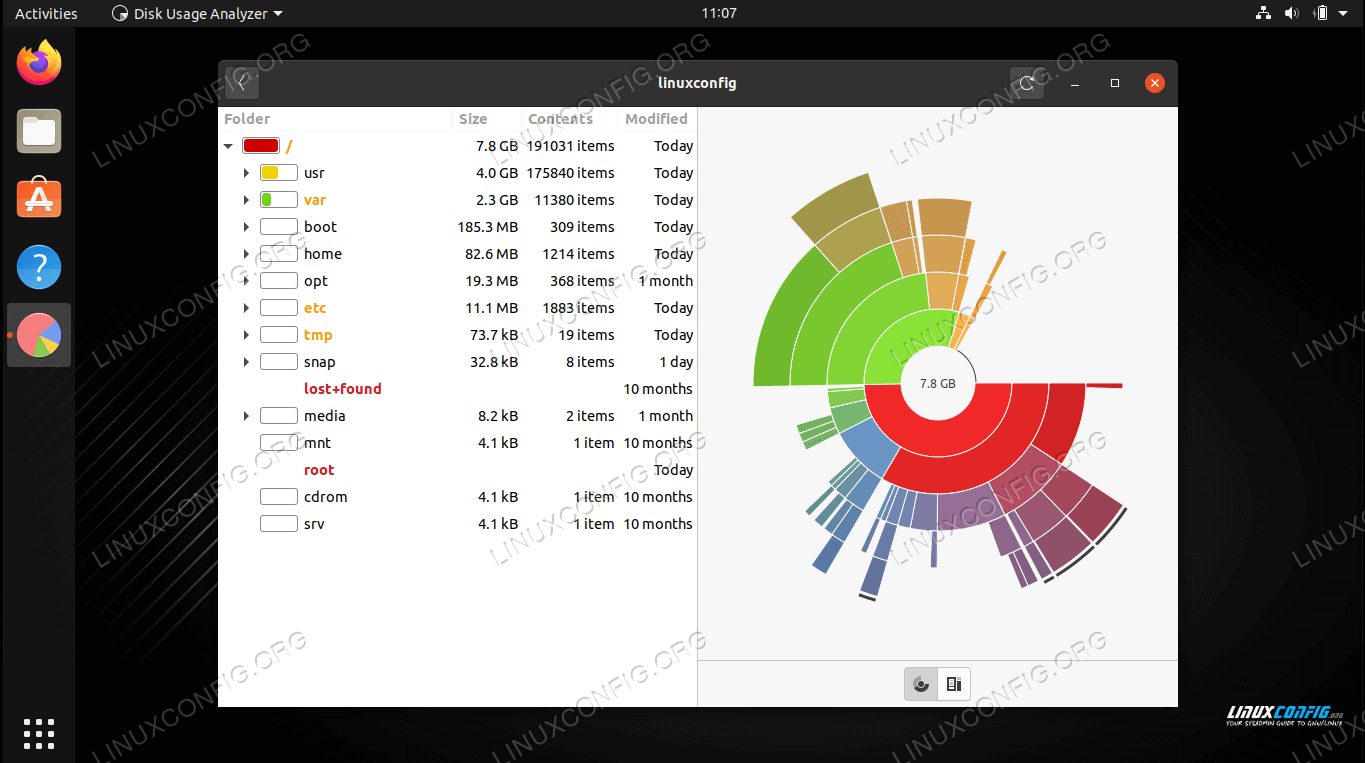Click '82.6 MB' size of home
1365x763 pixels.
(x=492, y=254)
